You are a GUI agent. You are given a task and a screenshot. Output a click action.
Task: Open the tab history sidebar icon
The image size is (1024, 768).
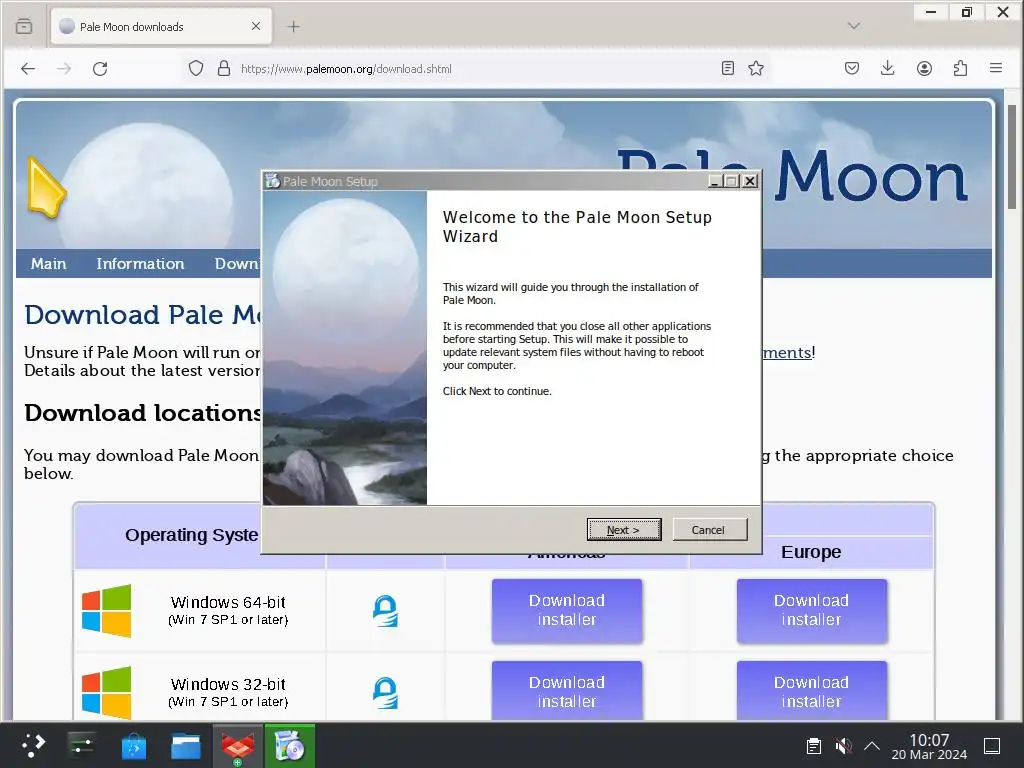[24, 27]
